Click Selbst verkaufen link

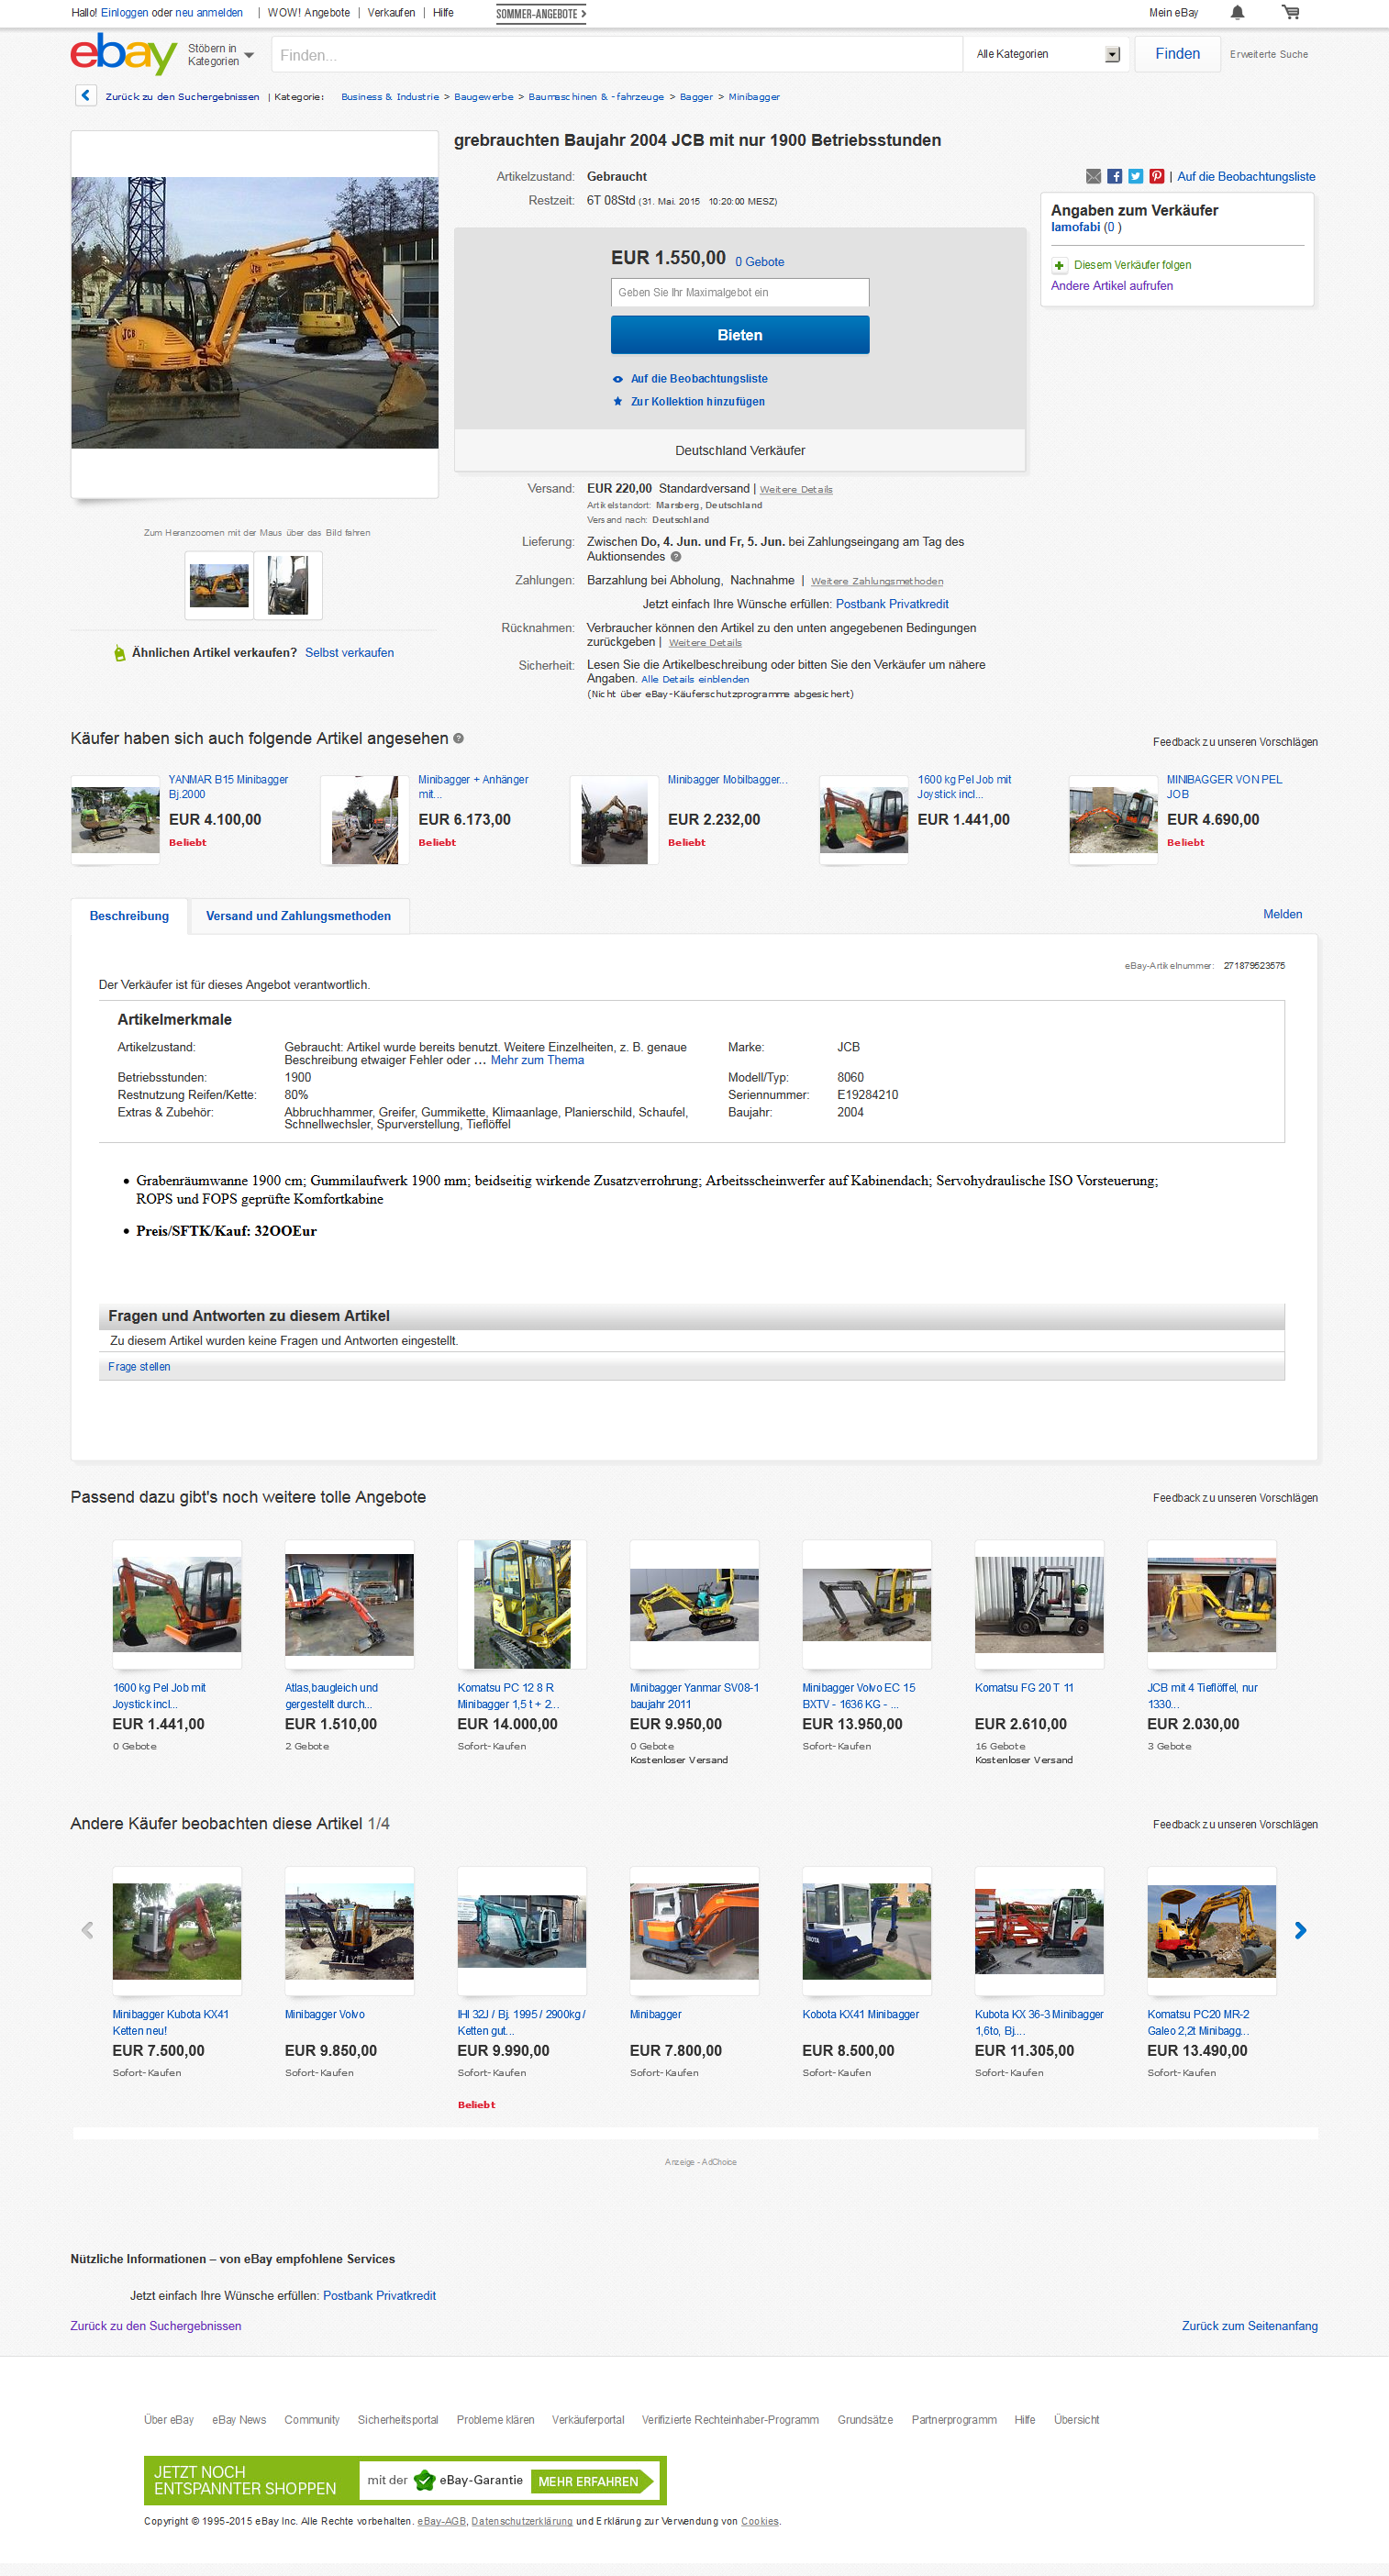click(x=349, y=653)
